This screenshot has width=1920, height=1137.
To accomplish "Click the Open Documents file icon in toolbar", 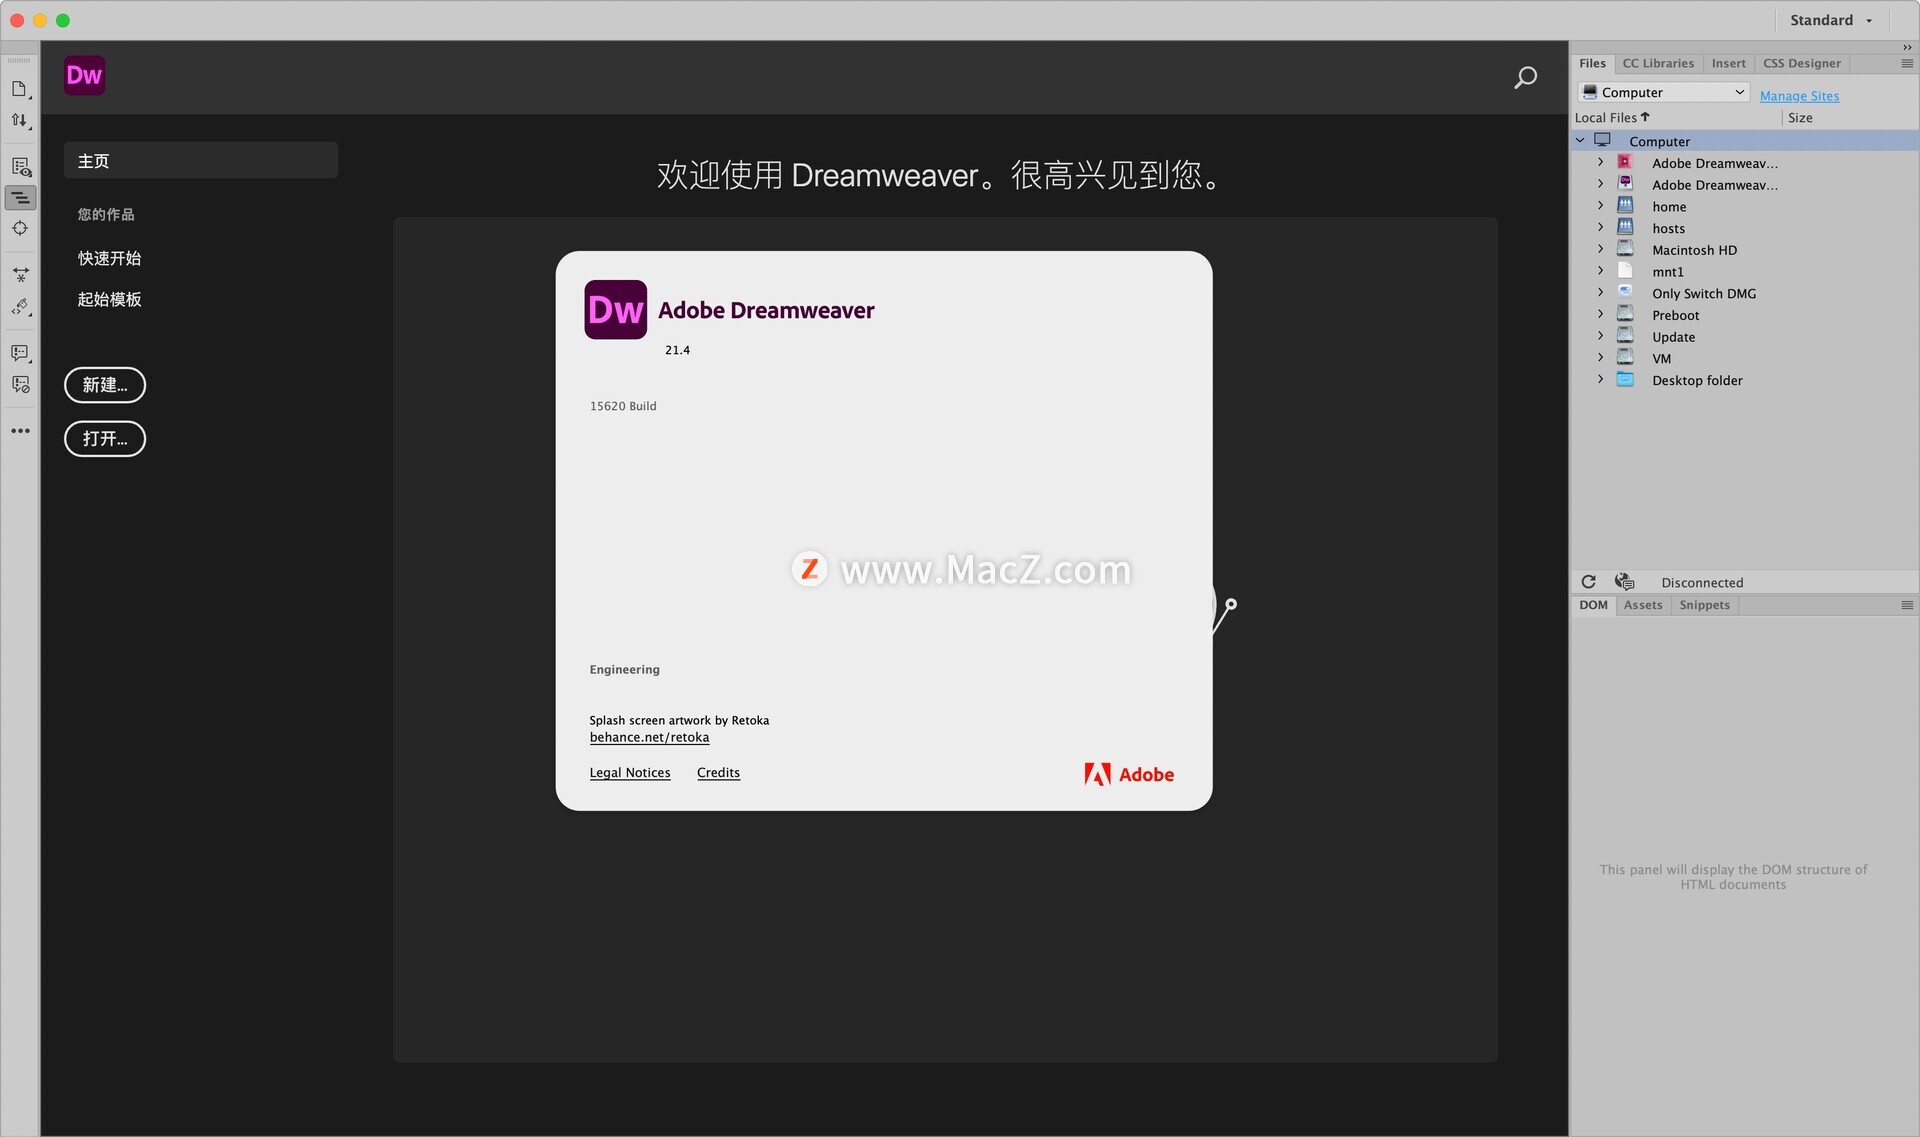I will click(19, 89).
